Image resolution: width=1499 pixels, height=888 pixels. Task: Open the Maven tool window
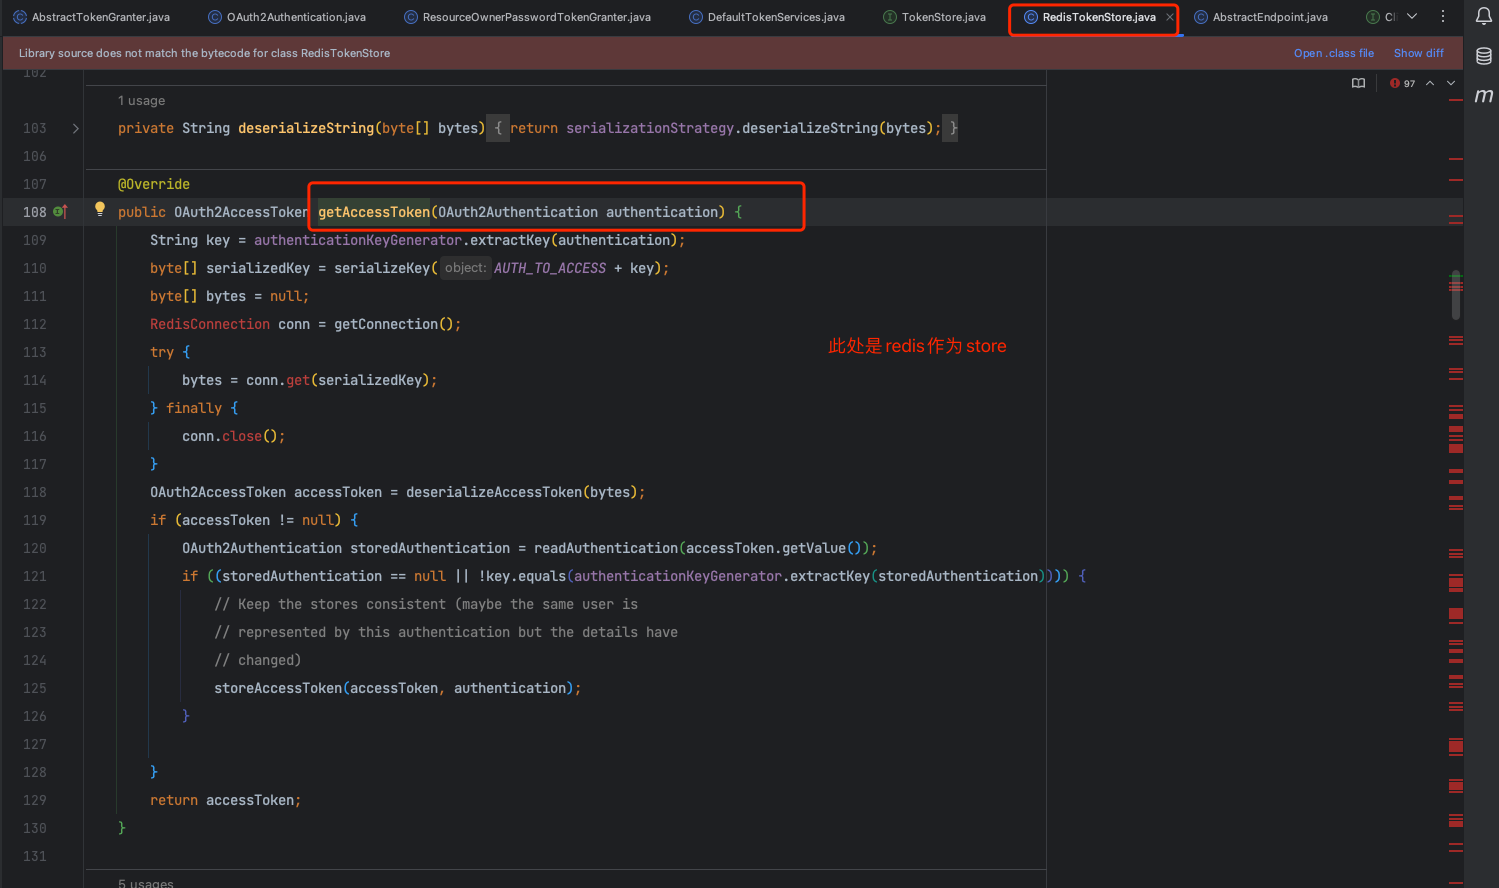pyautogui.click(x=1484, y=96)
